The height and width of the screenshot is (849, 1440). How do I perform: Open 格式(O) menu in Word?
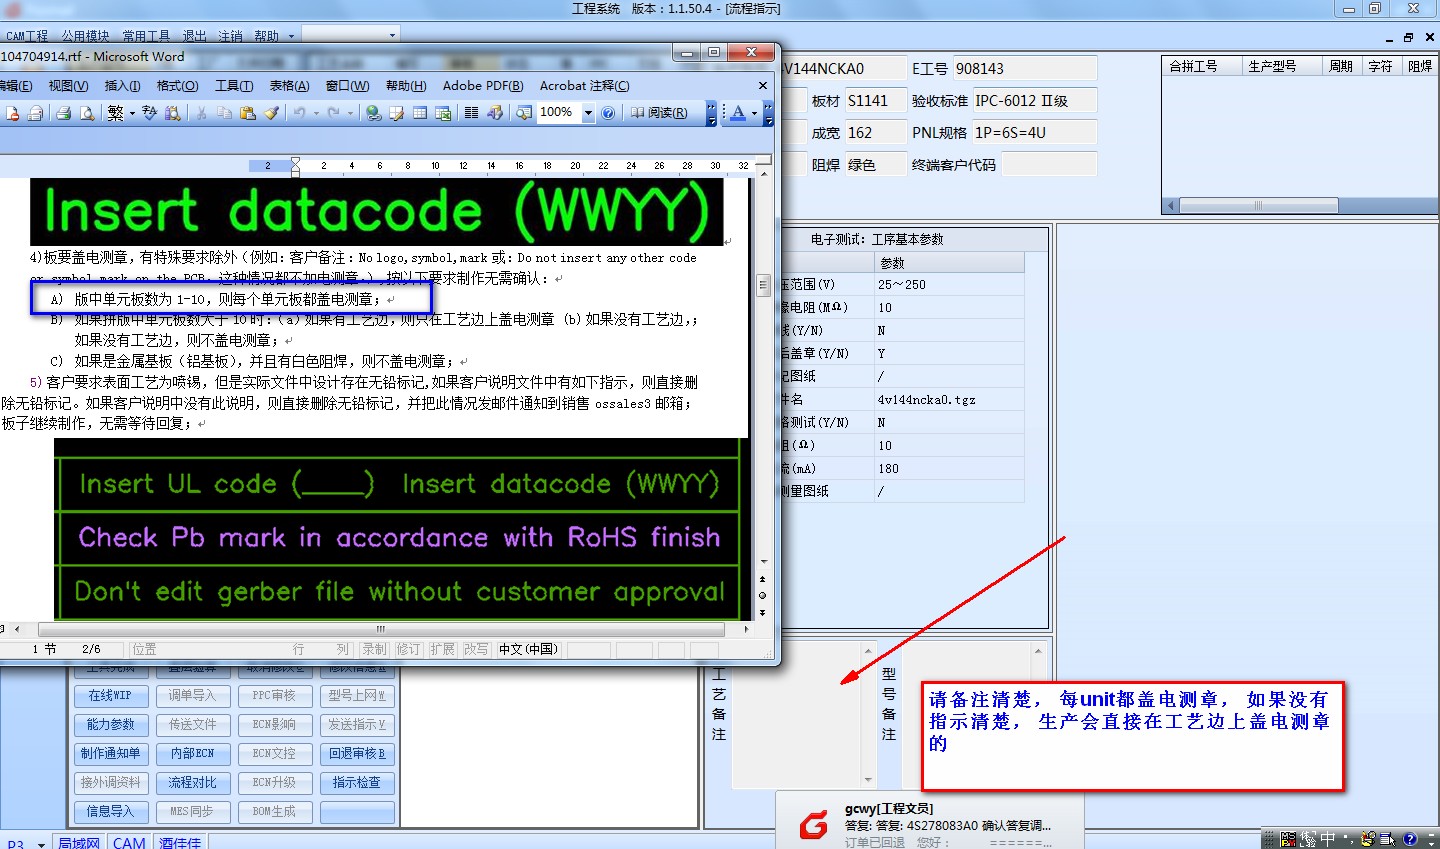click(x=178, y=86)
